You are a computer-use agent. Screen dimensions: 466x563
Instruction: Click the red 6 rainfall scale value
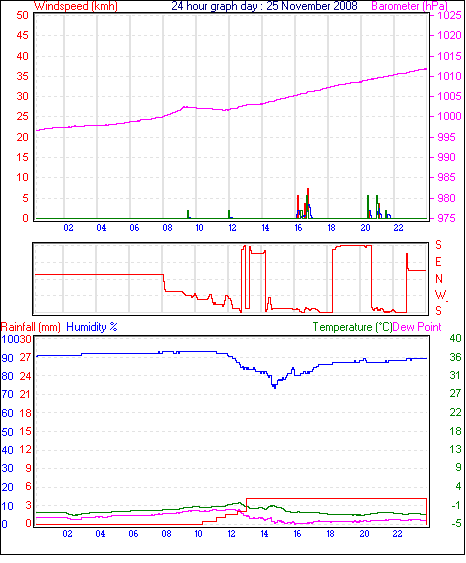pyautogui.click(x=28, y=487)
